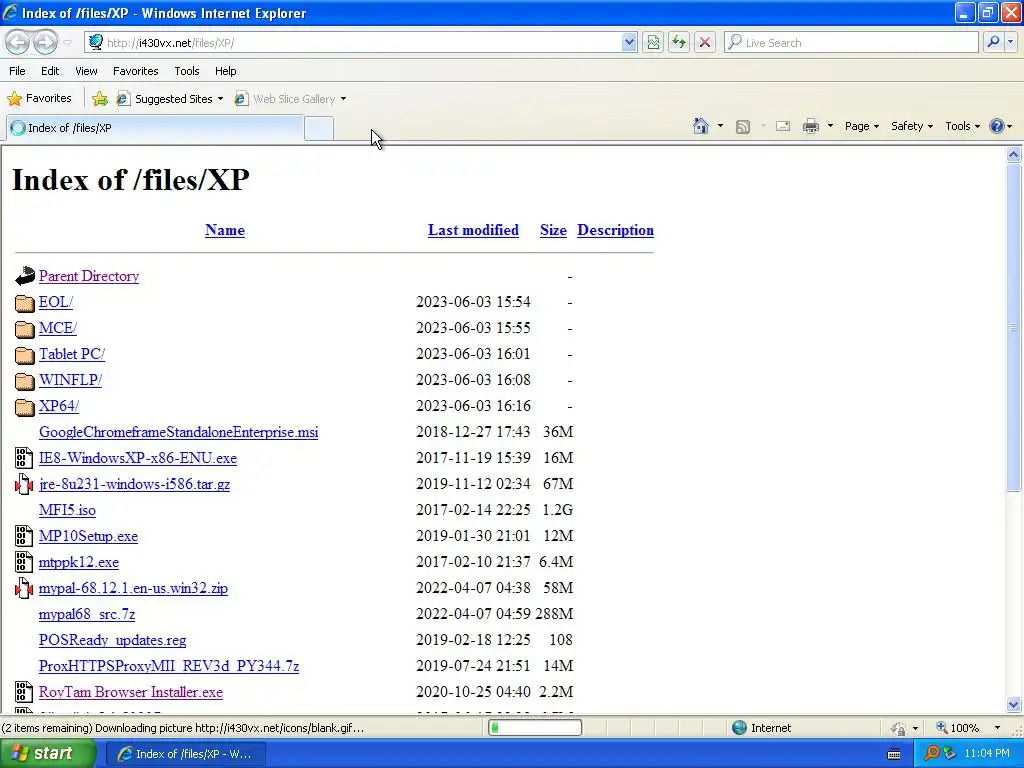Image resolution: width=1024 pixels, height=768 pixels.
Task: Open a new blank tab
Action: pyautogui.click(x=319, y=128)
